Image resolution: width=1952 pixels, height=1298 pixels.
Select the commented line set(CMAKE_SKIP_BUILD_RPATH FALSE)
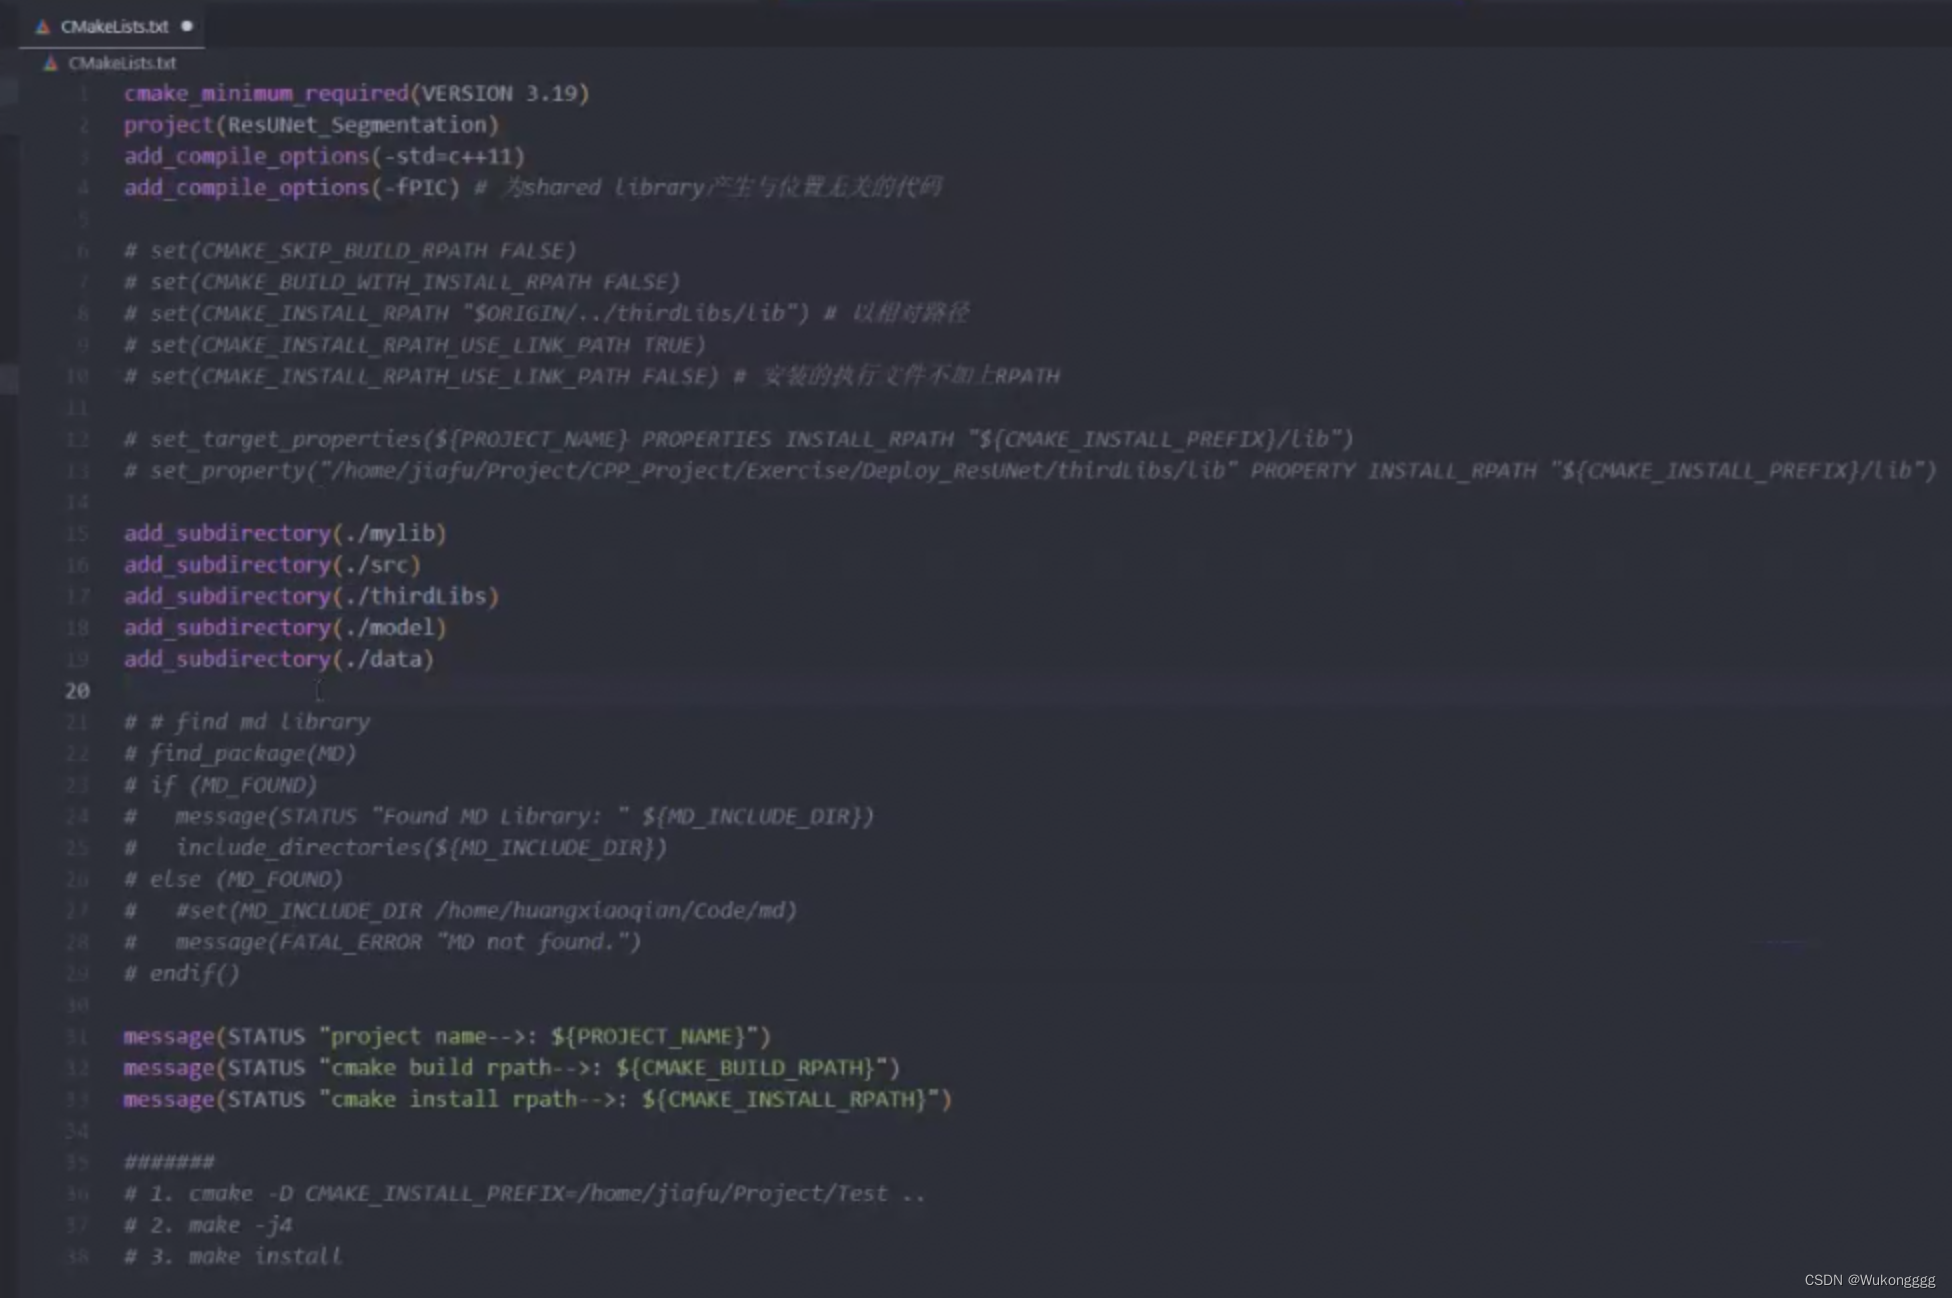click(350, 250)
